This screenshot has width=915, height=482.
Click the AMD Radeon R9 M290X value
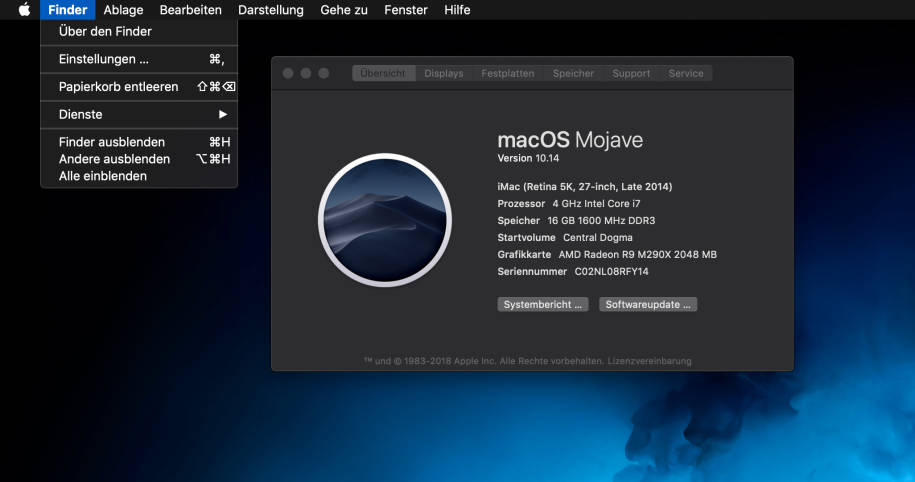[637, 254]
